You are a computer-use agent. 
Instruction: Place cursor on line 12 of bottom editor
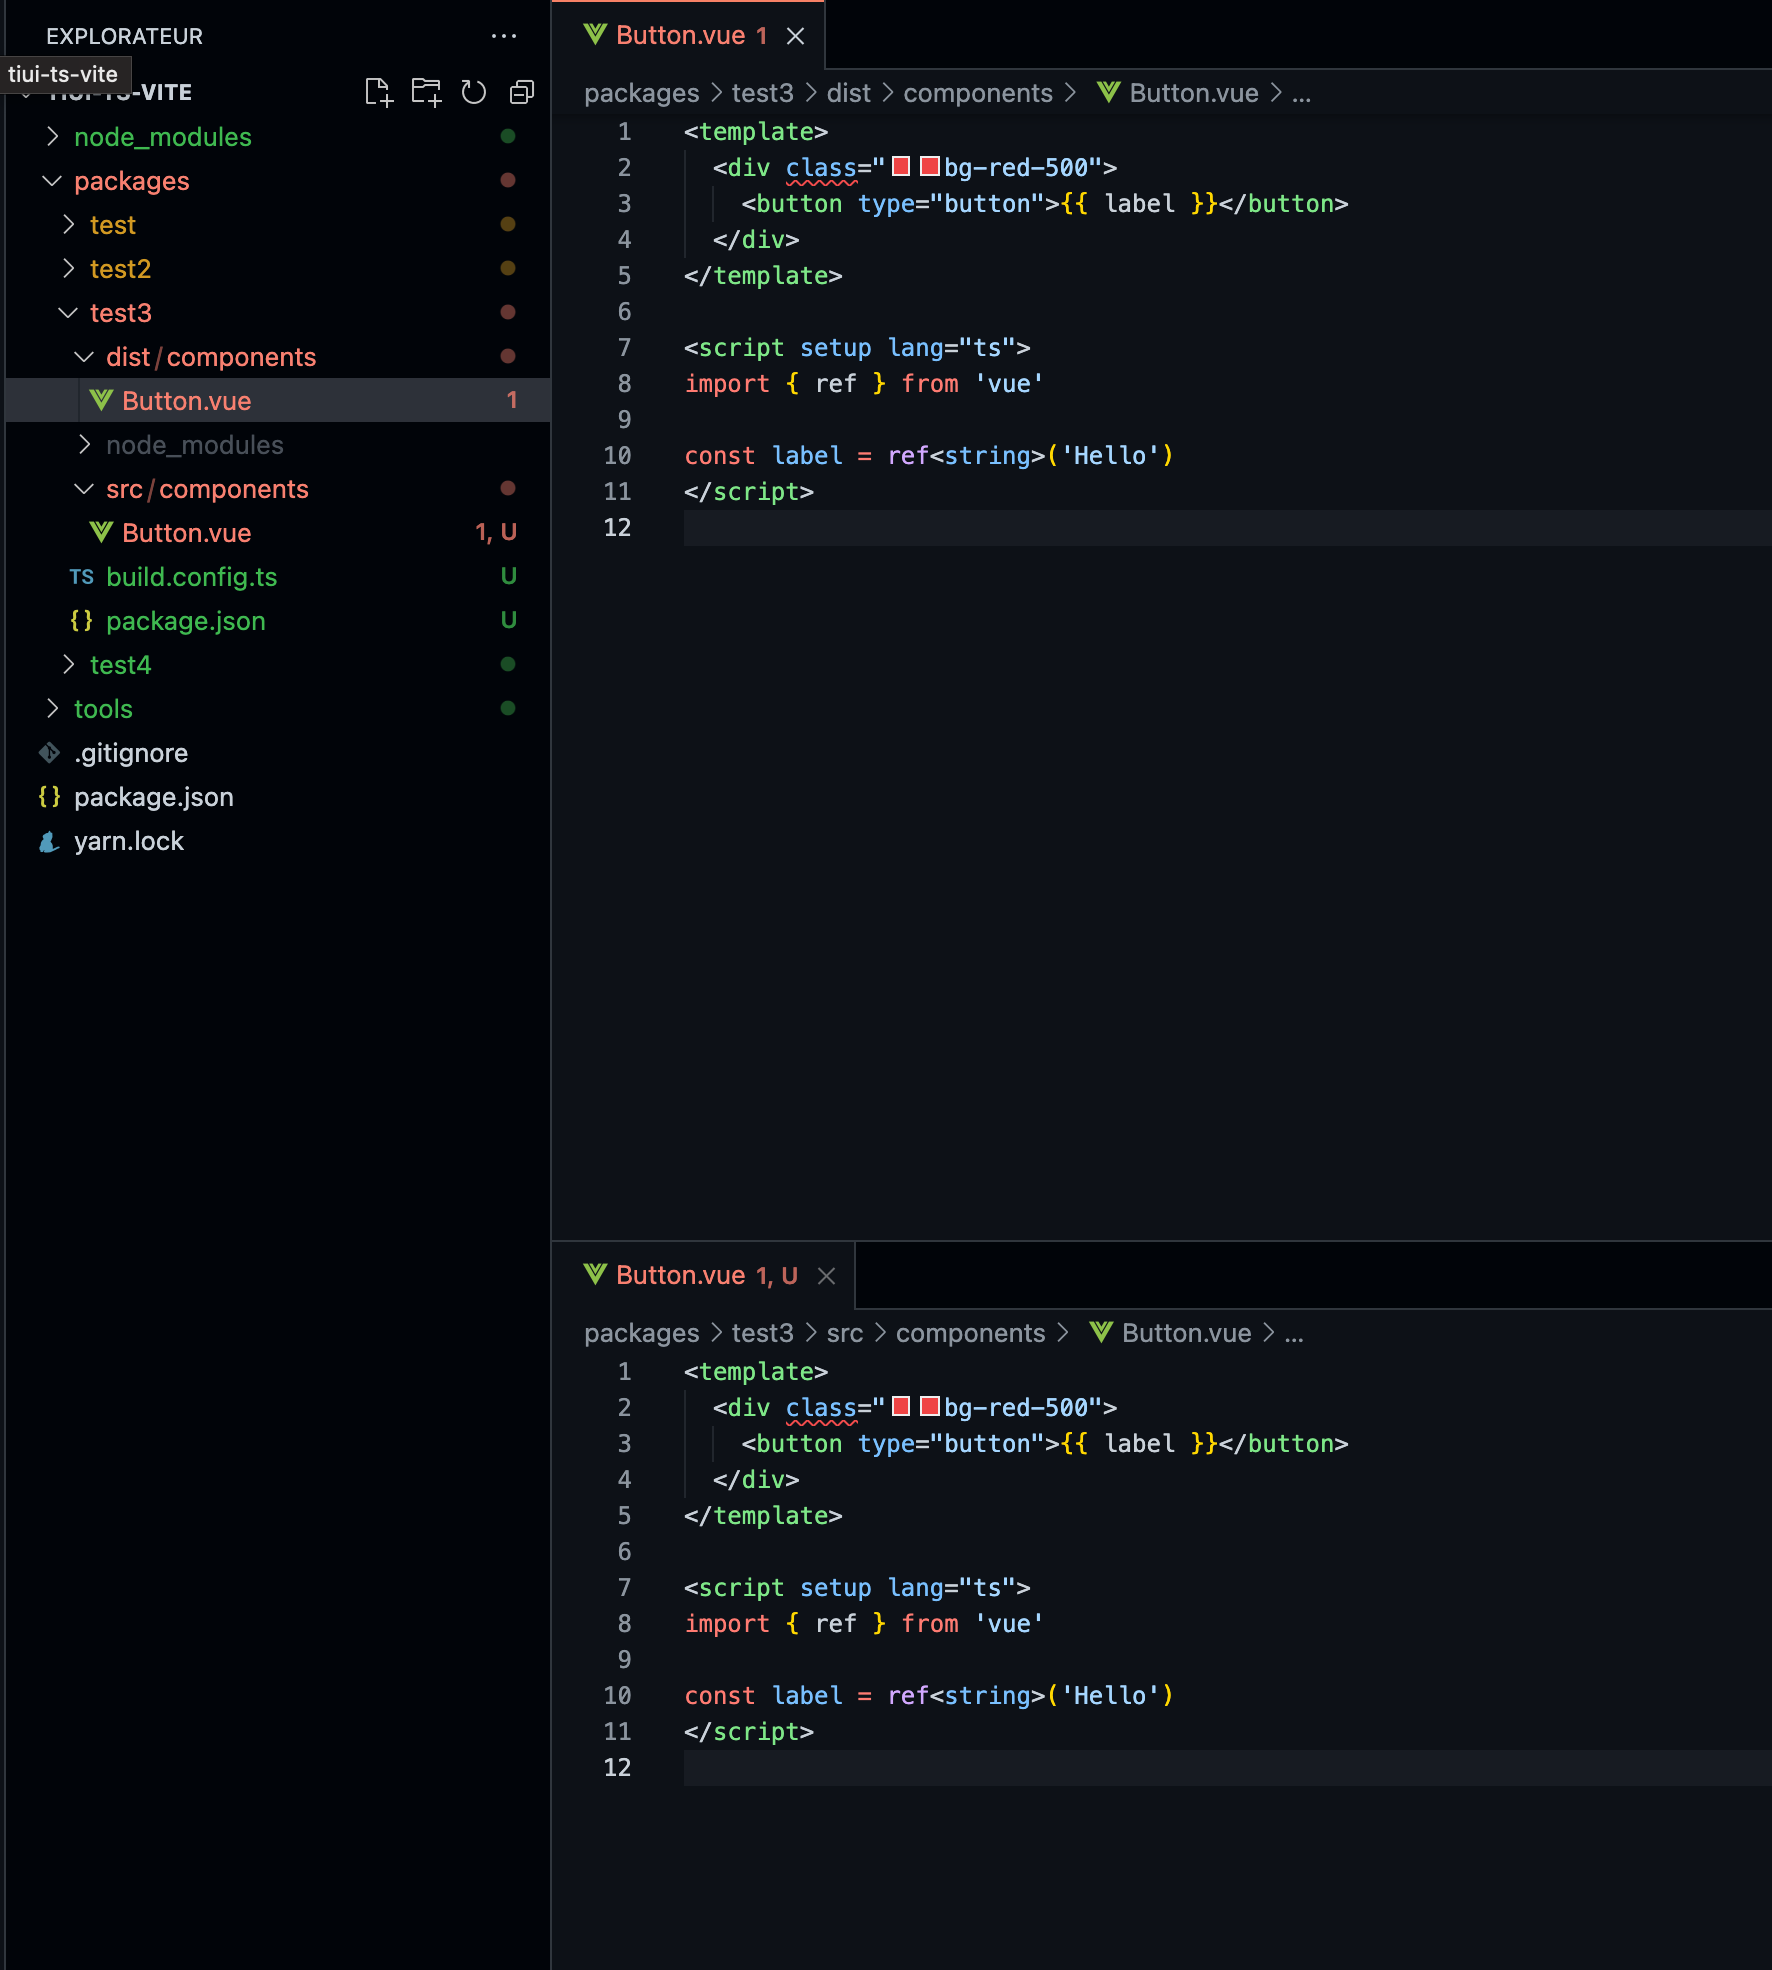click(x=1227, y=1768)
